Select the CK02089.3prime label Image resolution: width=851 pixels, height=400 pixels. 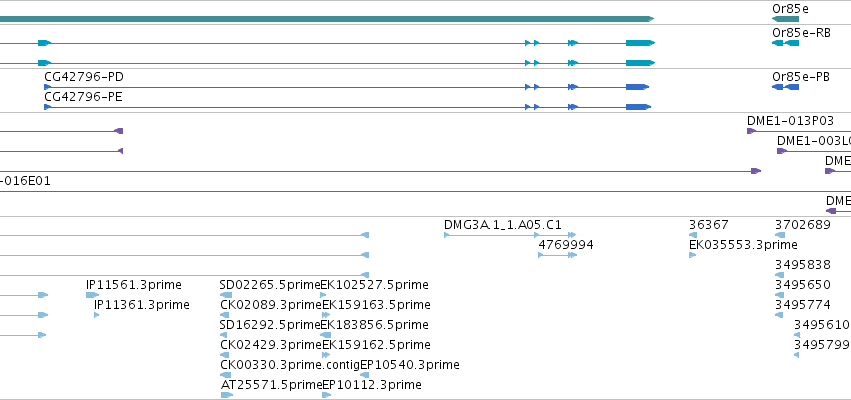coord(271,304)
